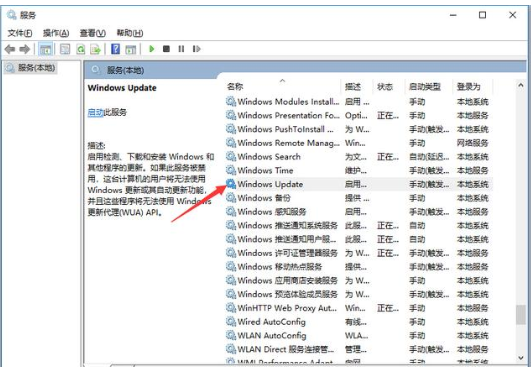Click the vertical scrollbar thumb
Screen dimensions: 531x367
(521, 315)
